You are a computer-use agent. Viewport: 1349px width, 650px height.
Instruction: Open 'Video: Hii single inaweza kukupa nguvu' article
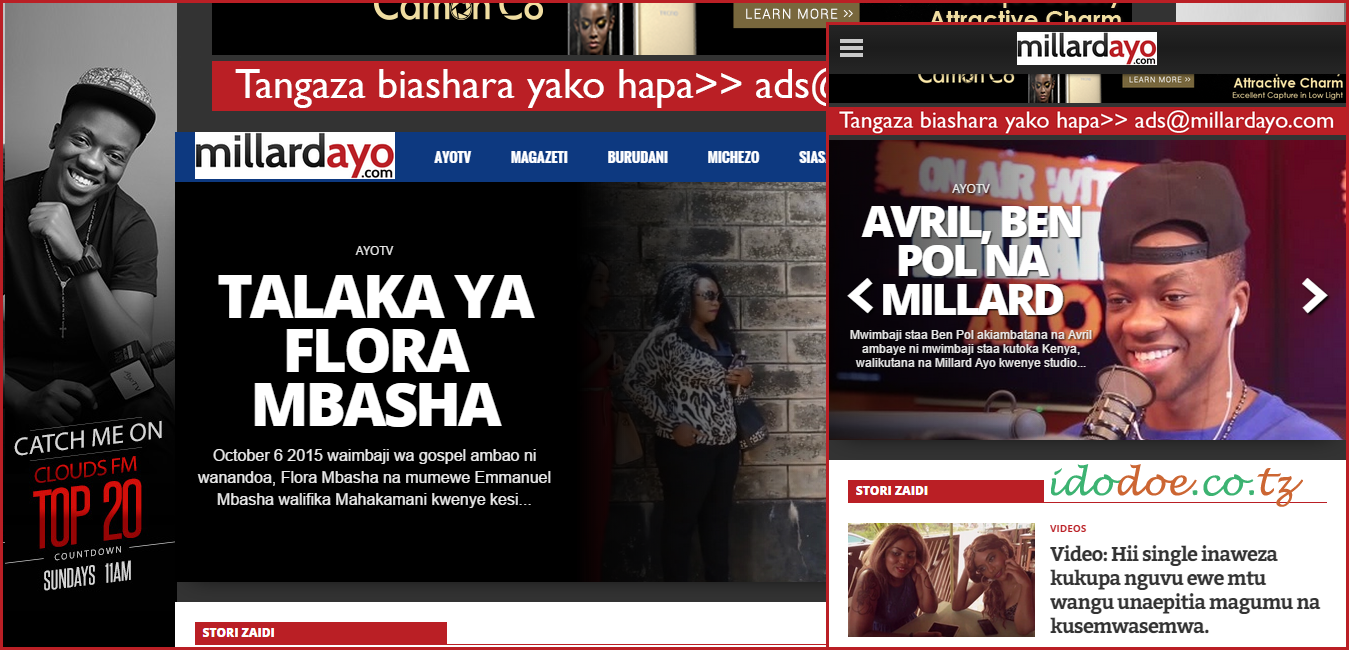pos(1185,590)
